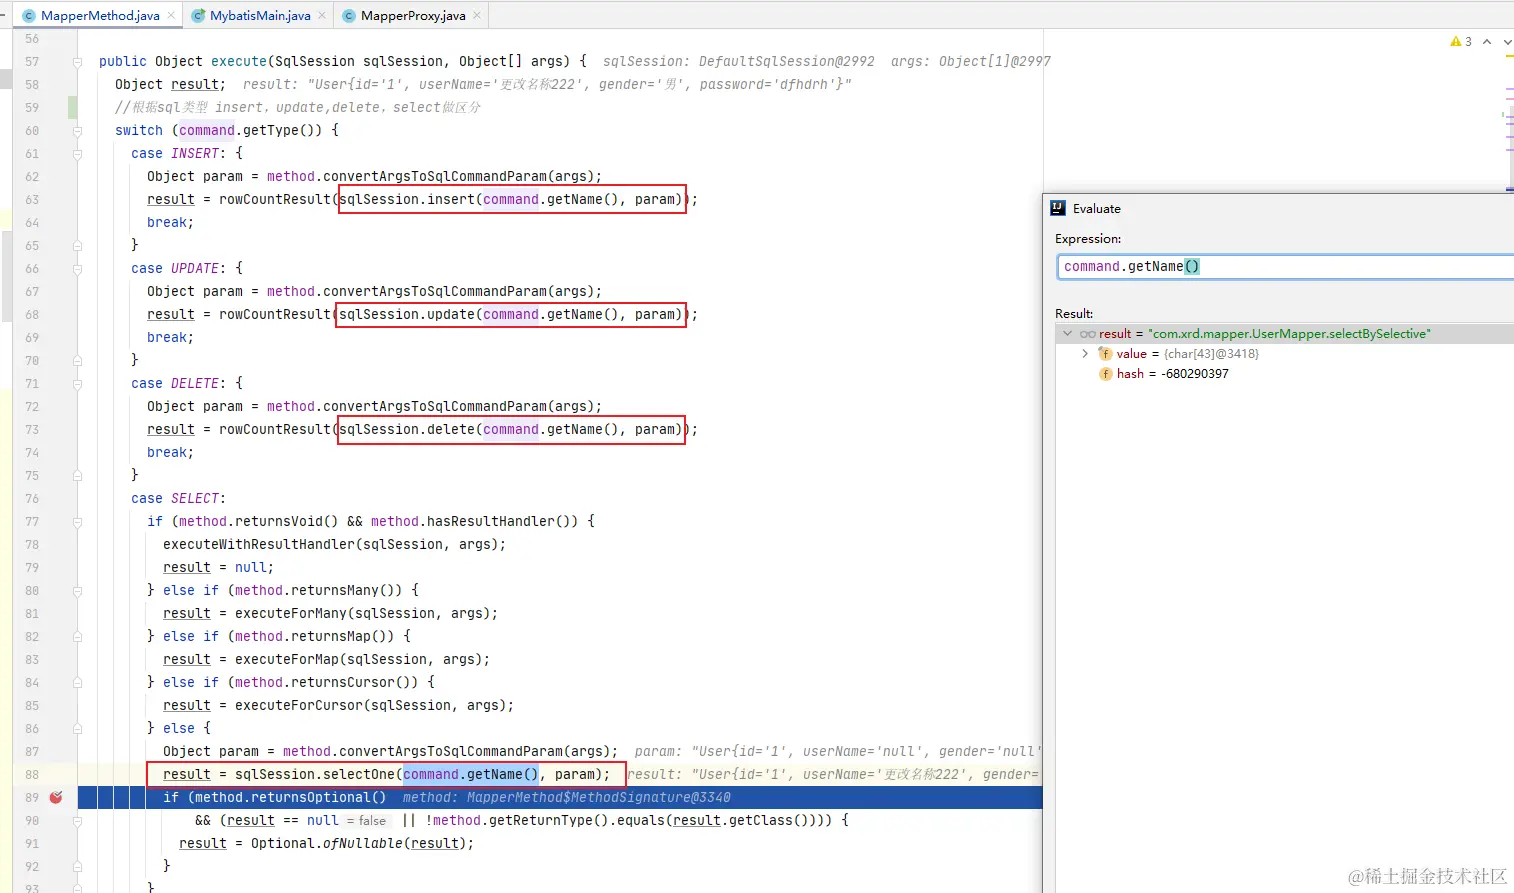Click 'sqlSession.delete' on line 73

[x=407, y=429]
